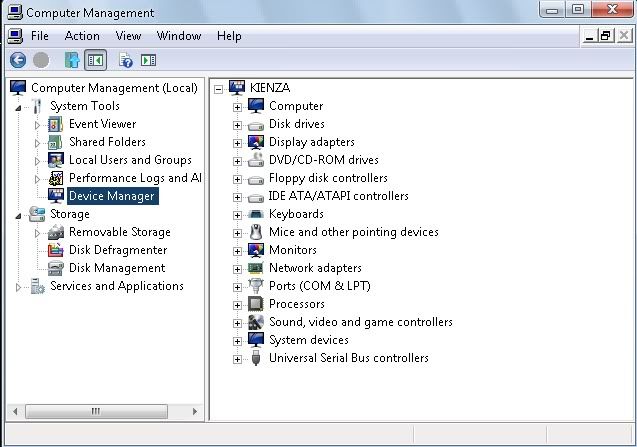637x447 pixels.
Task: Restore the inner console window
Action: (x=605, y=36)
